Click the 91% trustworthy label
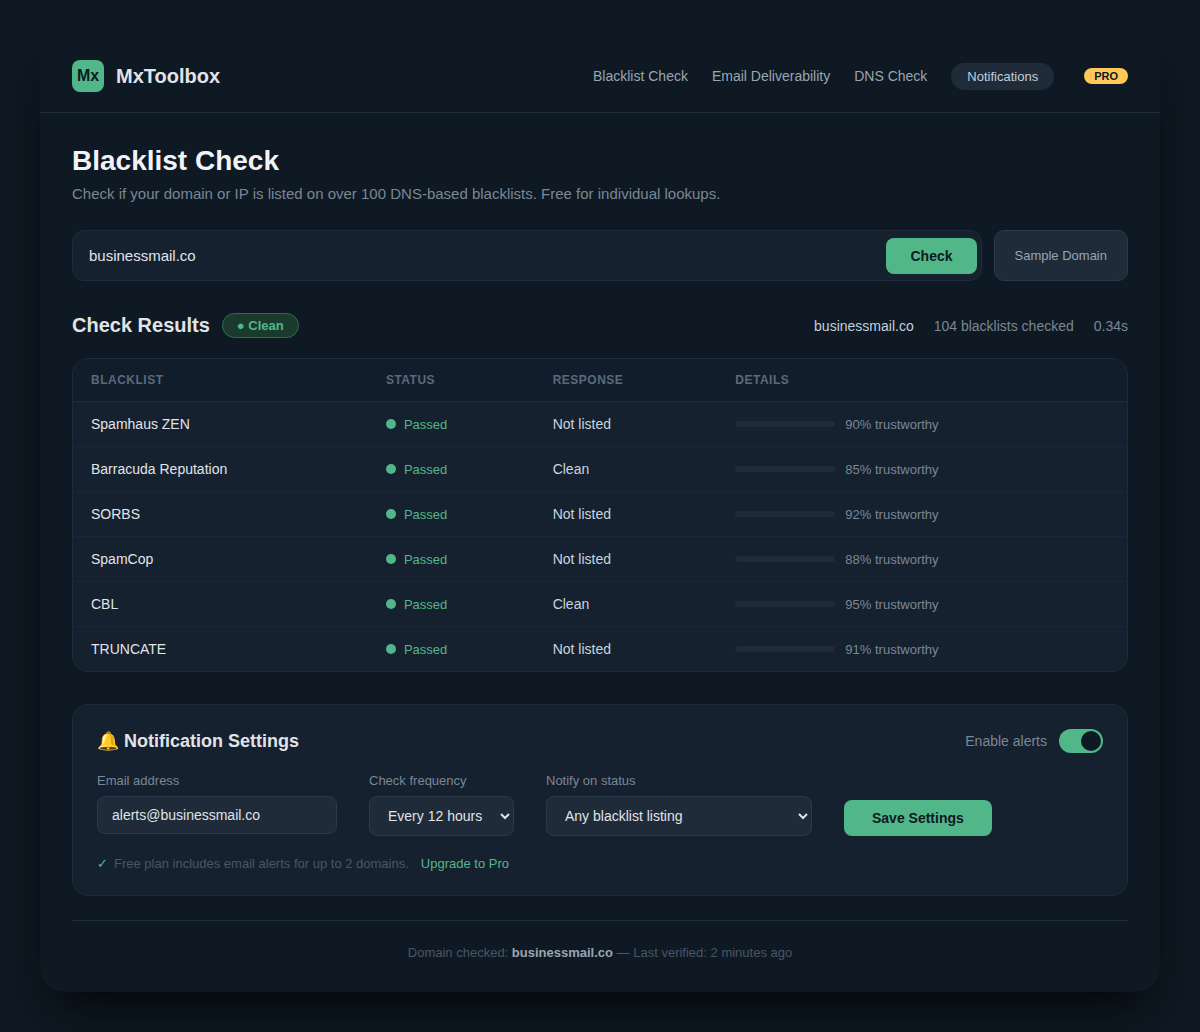1200x1032 pixels. click(892, 649)
